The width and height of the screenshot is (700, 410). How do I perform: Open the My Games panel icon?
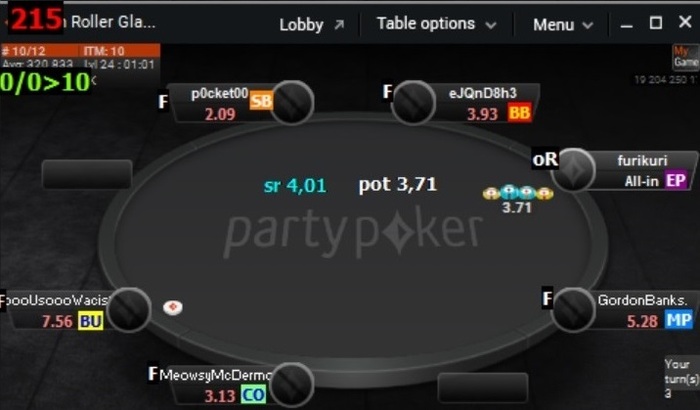686,57
